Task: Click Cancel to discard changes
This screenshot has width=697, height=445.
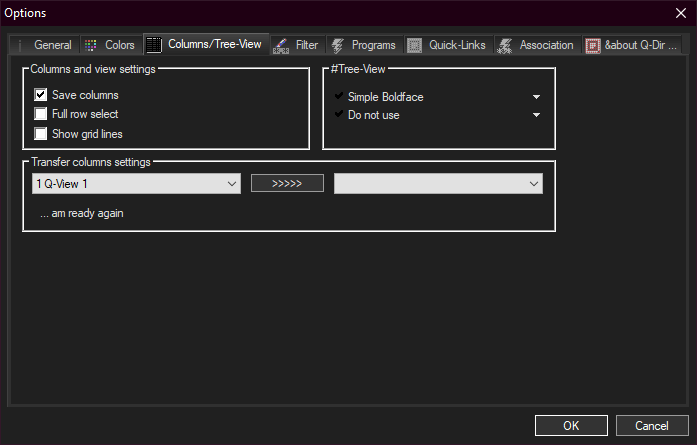Action: point(651,425)
